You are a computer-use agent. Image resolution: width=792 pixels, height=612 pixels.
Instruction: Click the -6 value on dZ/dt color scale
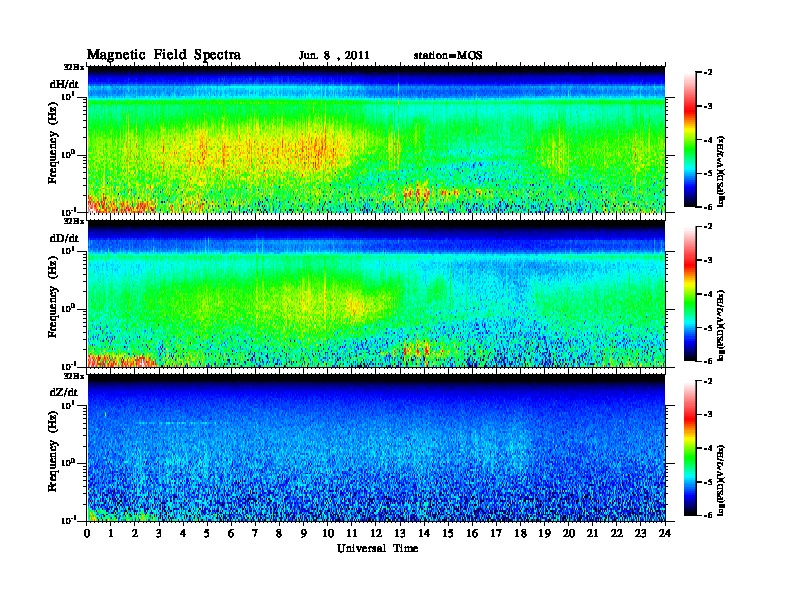(707, 515)
